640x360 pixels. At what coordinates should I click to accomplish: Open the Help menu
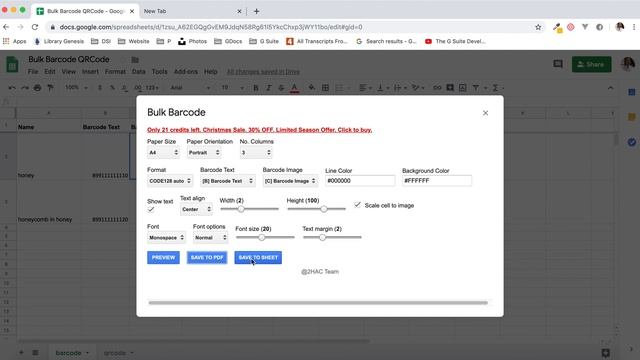pyautogui.click(x=211, y=71)
